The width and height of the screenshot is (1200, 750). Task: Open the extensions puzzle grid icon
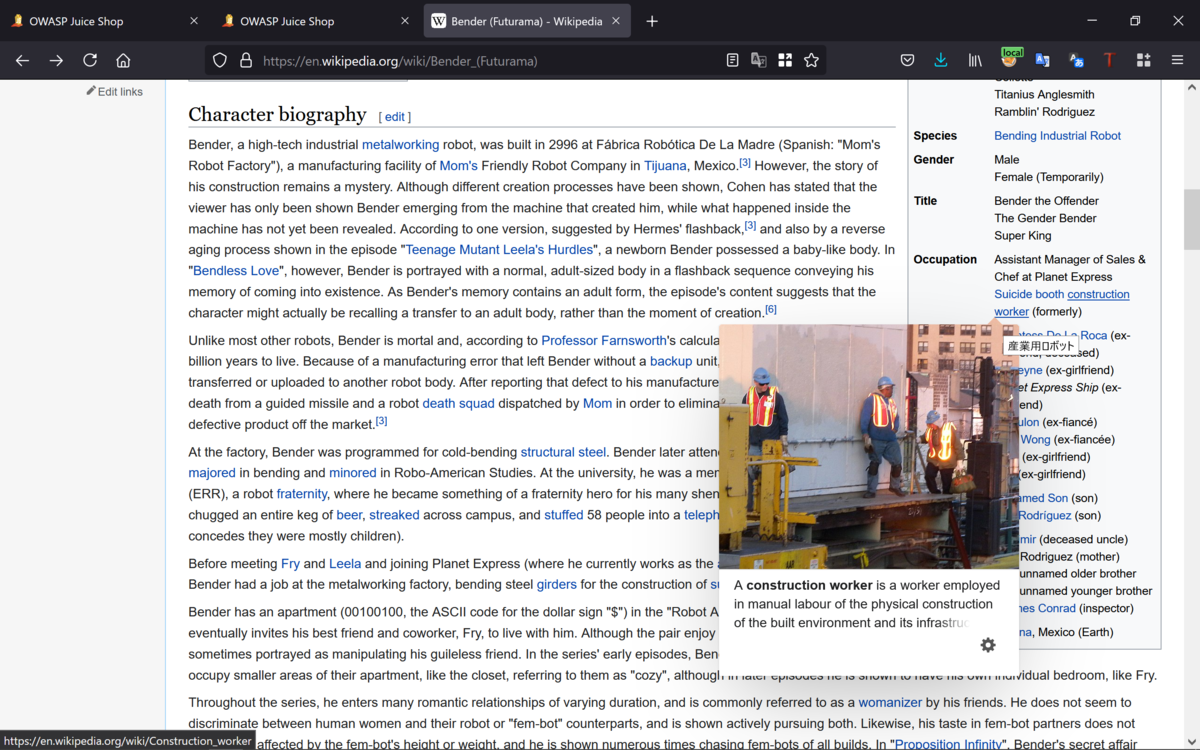click(x=1143, y=60)
